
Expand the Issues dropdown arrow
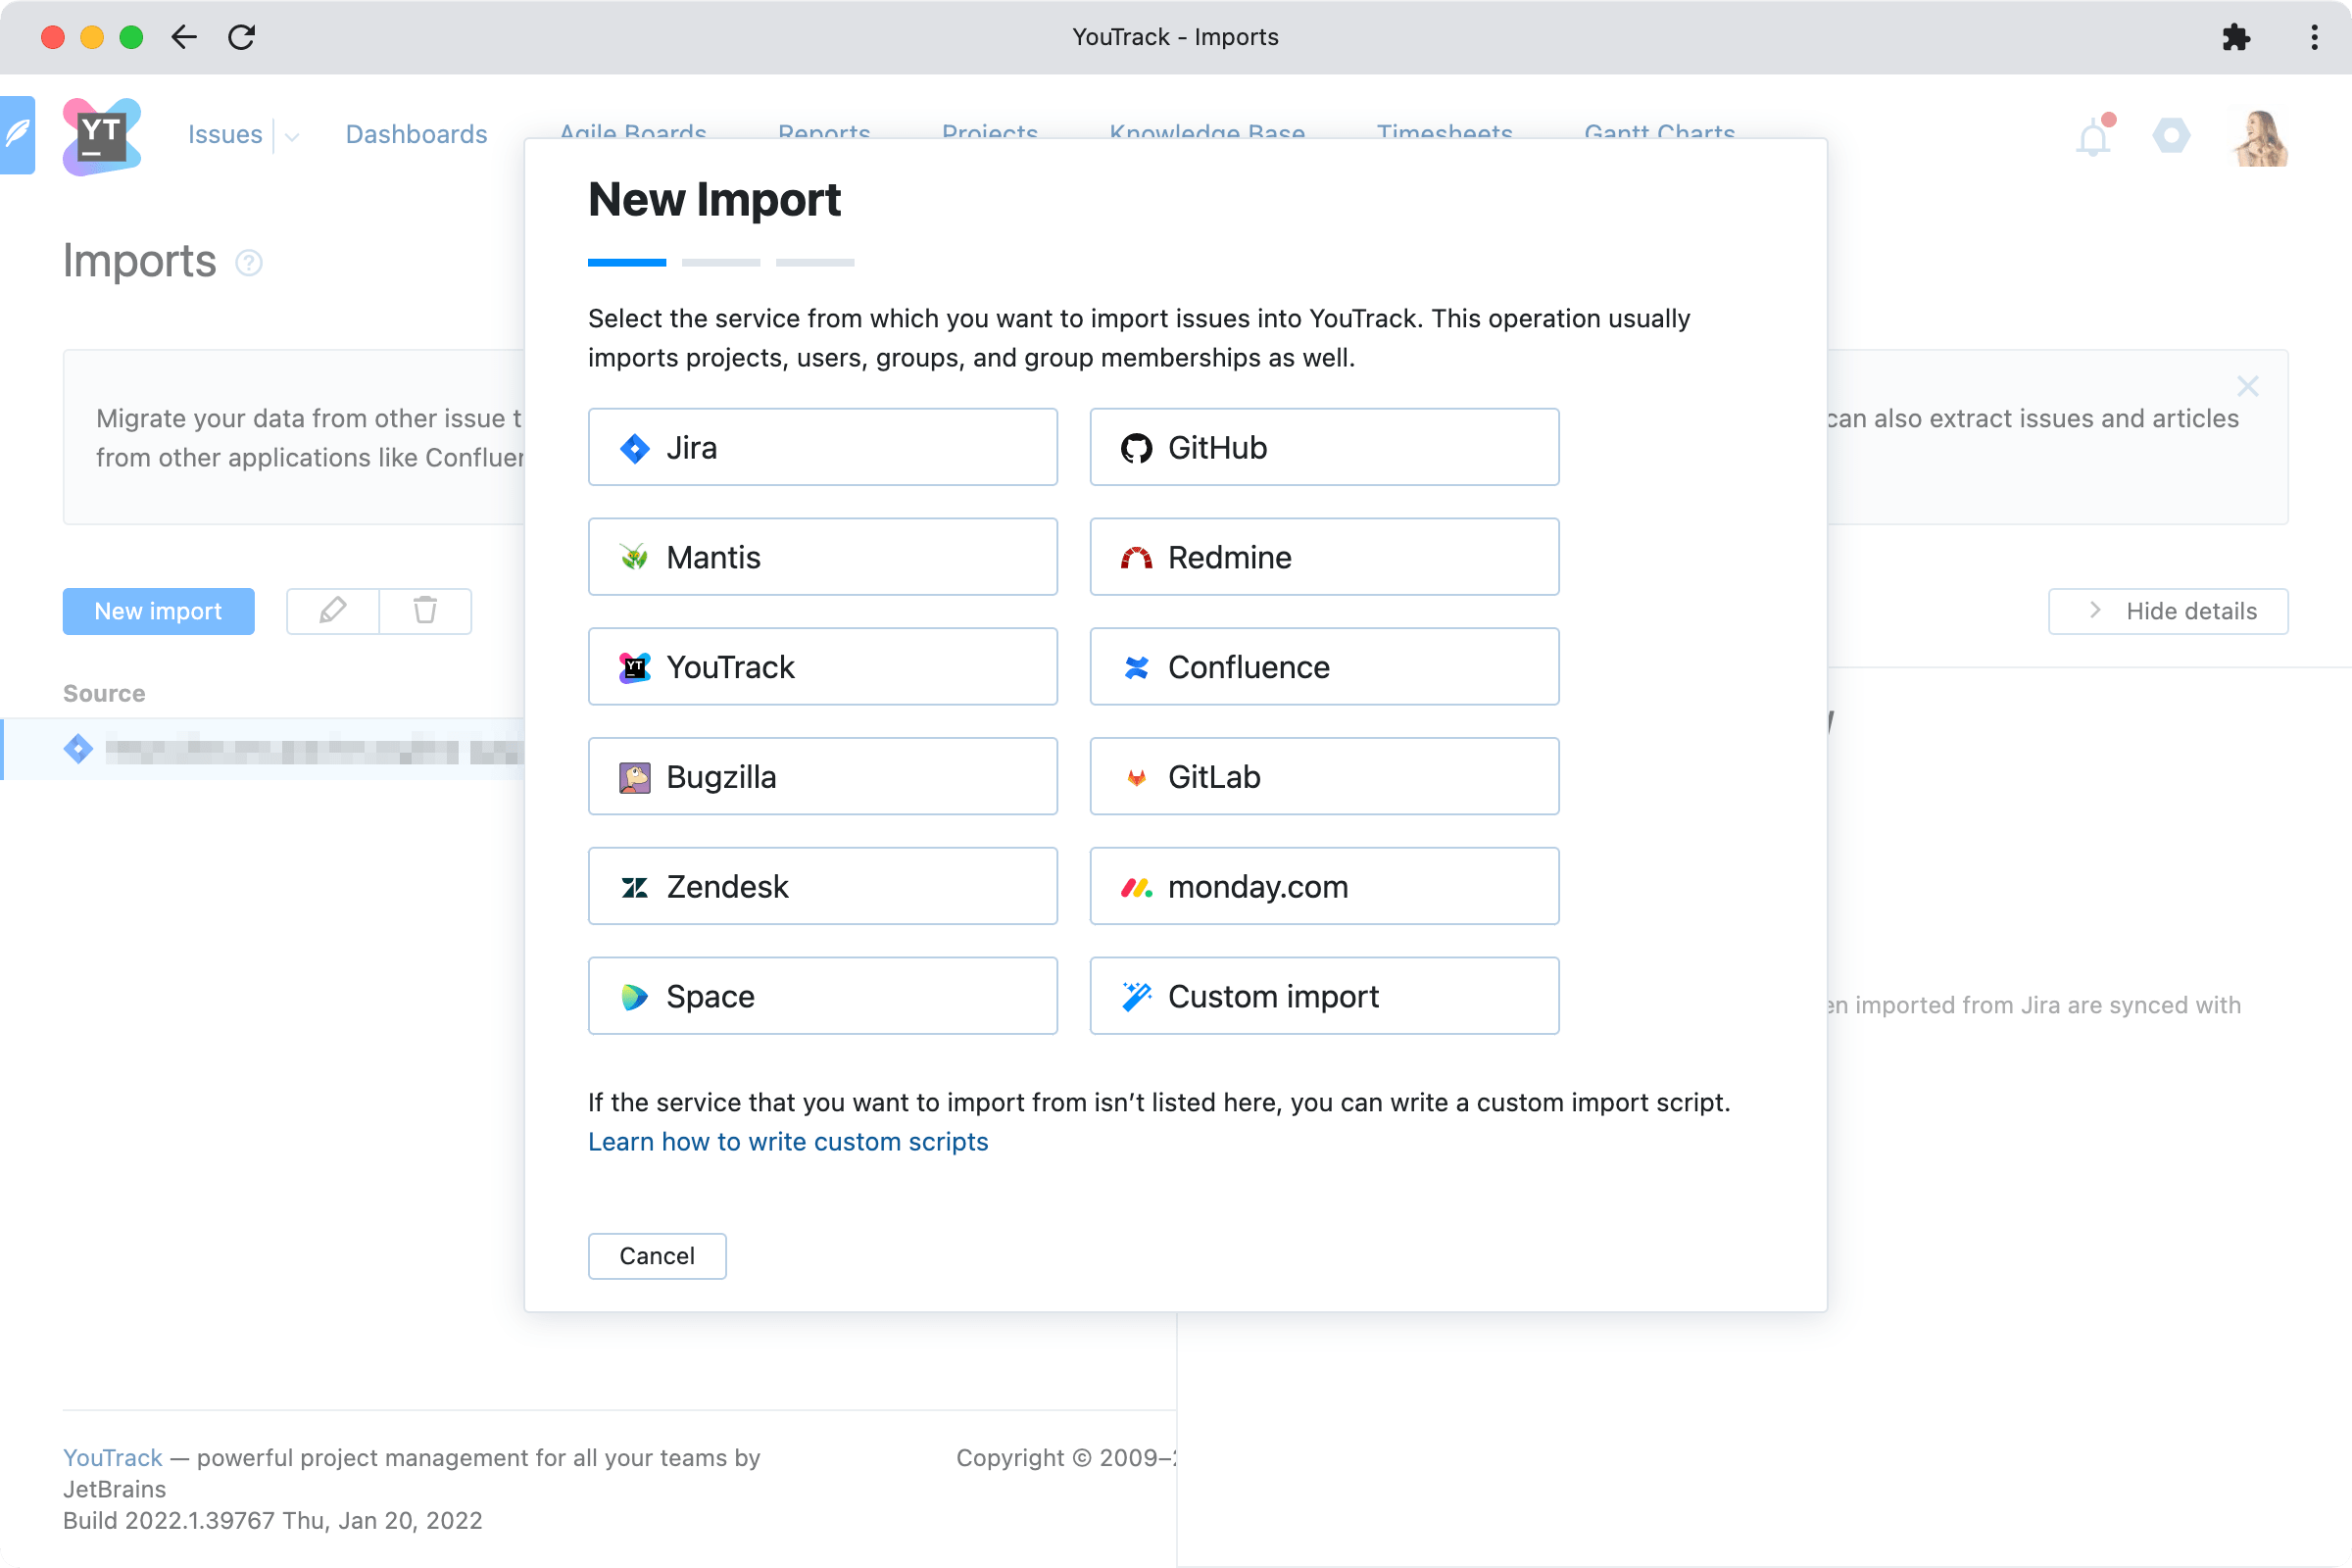click(x=292, y=136)
